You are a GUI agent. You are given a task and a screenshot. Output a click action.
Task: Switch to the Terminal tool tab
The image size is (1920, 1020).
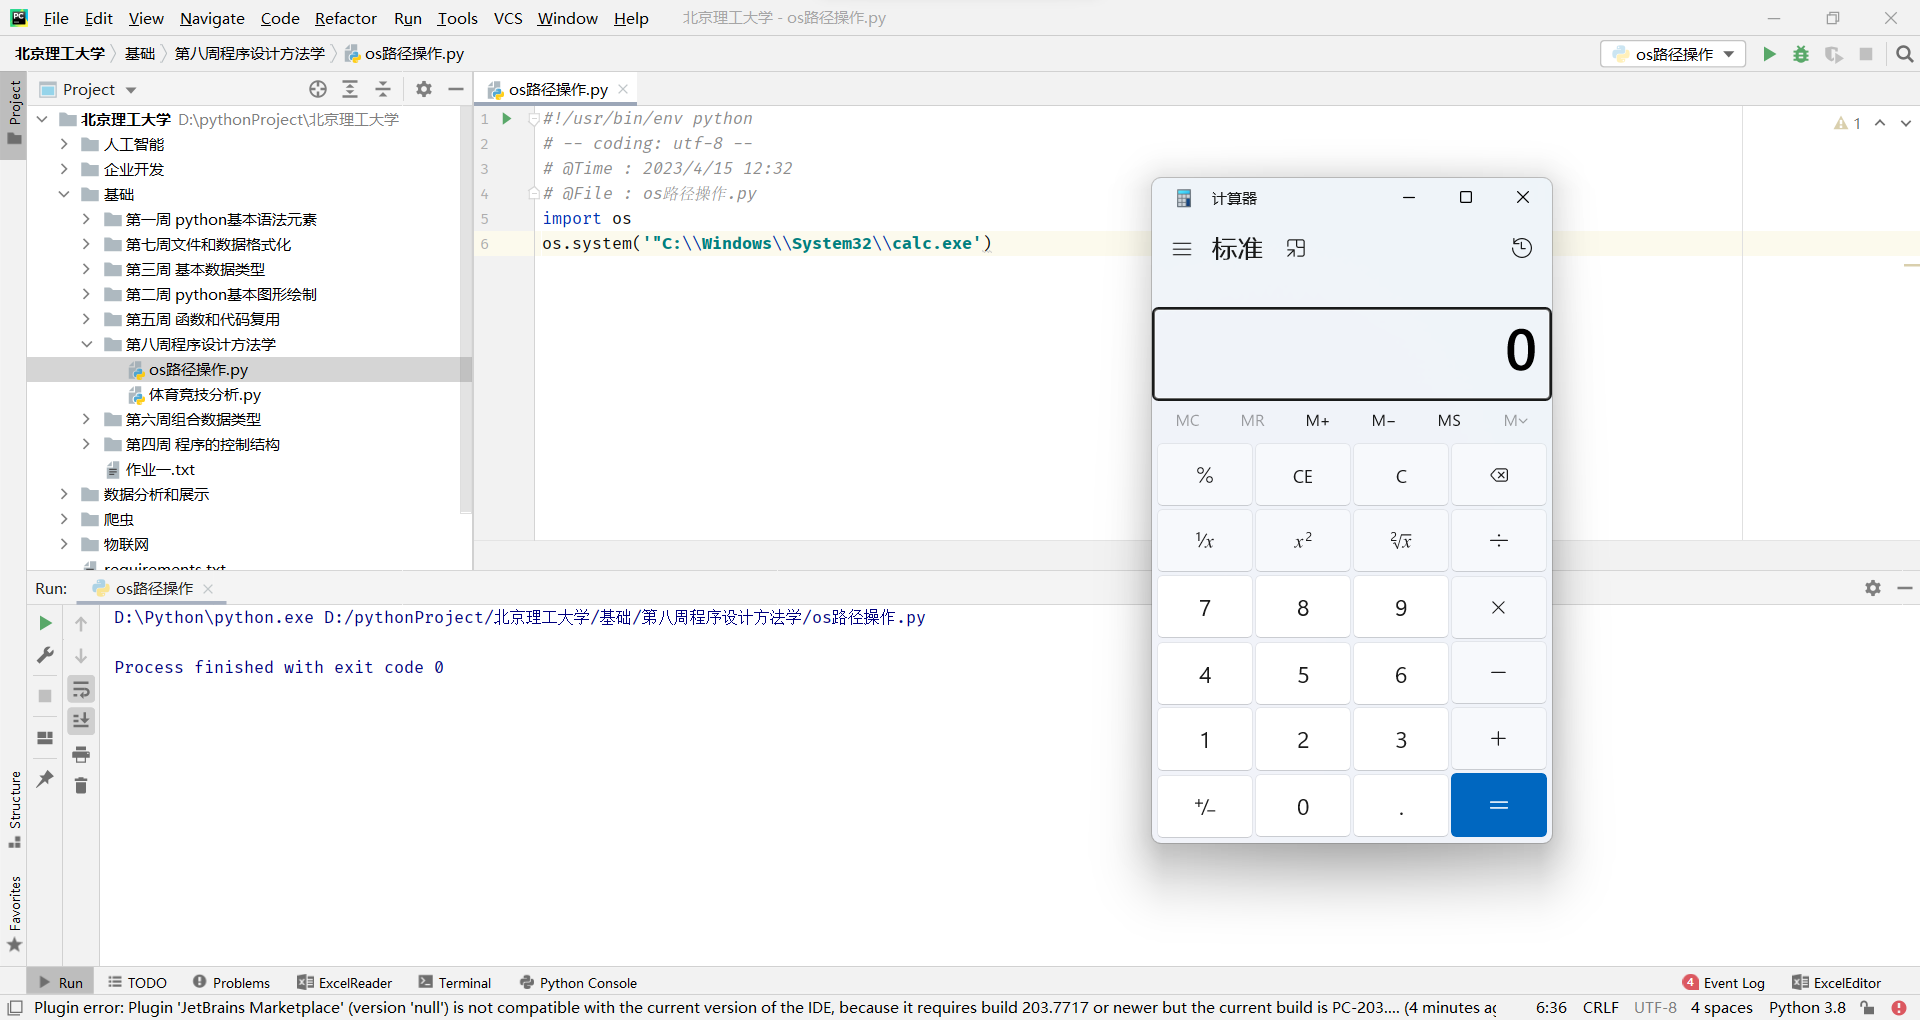[x=455, y=983]
